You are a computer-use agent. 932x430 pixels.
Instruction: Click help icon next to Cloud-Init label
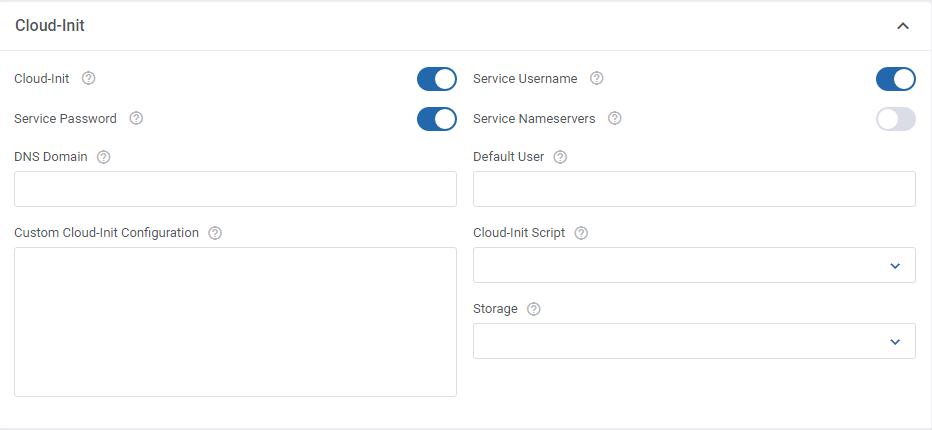tap(89, 79)
